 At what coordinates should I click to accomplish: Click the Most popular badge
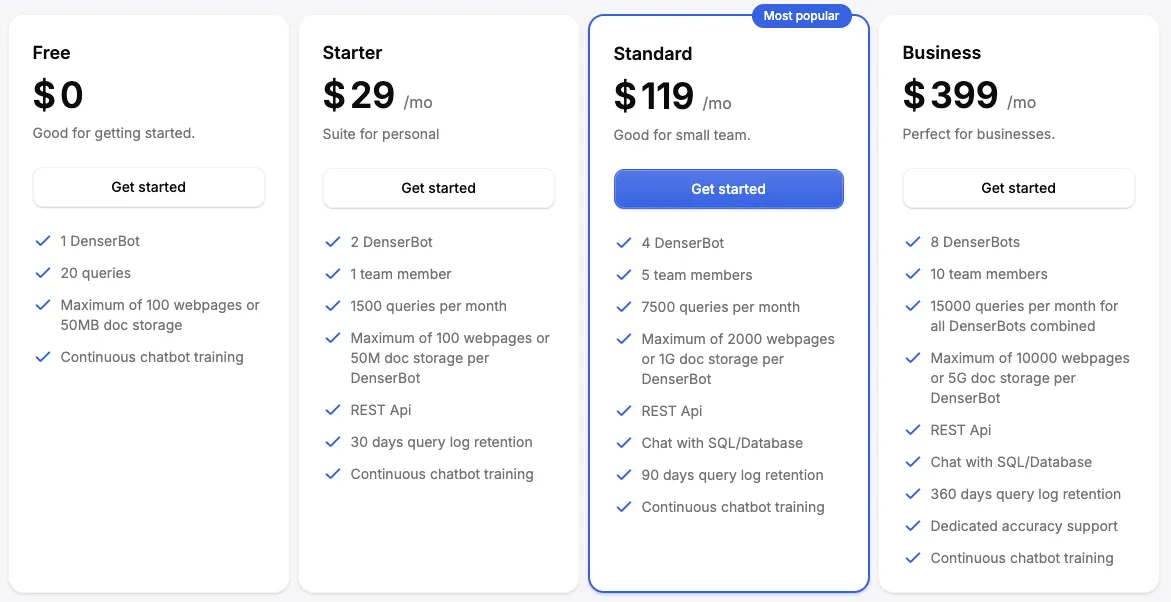click(x=801, y=16)
